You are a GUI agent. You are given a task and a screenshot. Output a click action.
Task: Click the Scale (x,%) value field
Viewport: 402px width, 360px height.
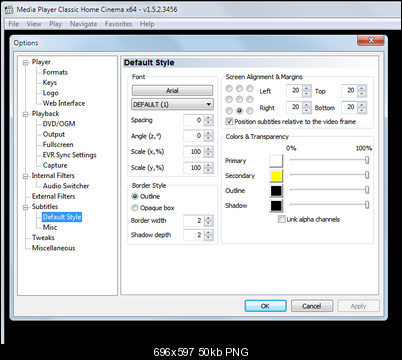(194, 152)
